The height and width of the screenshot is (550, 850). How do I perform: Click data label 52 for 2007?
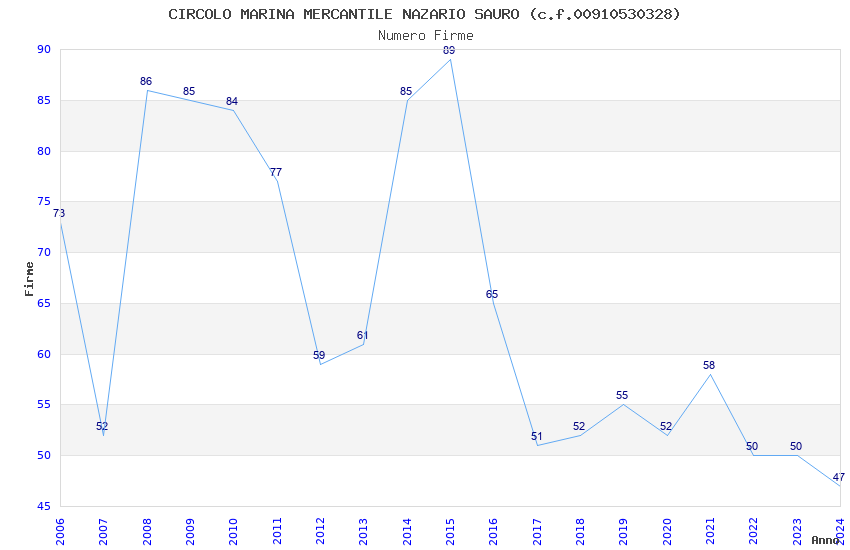(102, 426)
